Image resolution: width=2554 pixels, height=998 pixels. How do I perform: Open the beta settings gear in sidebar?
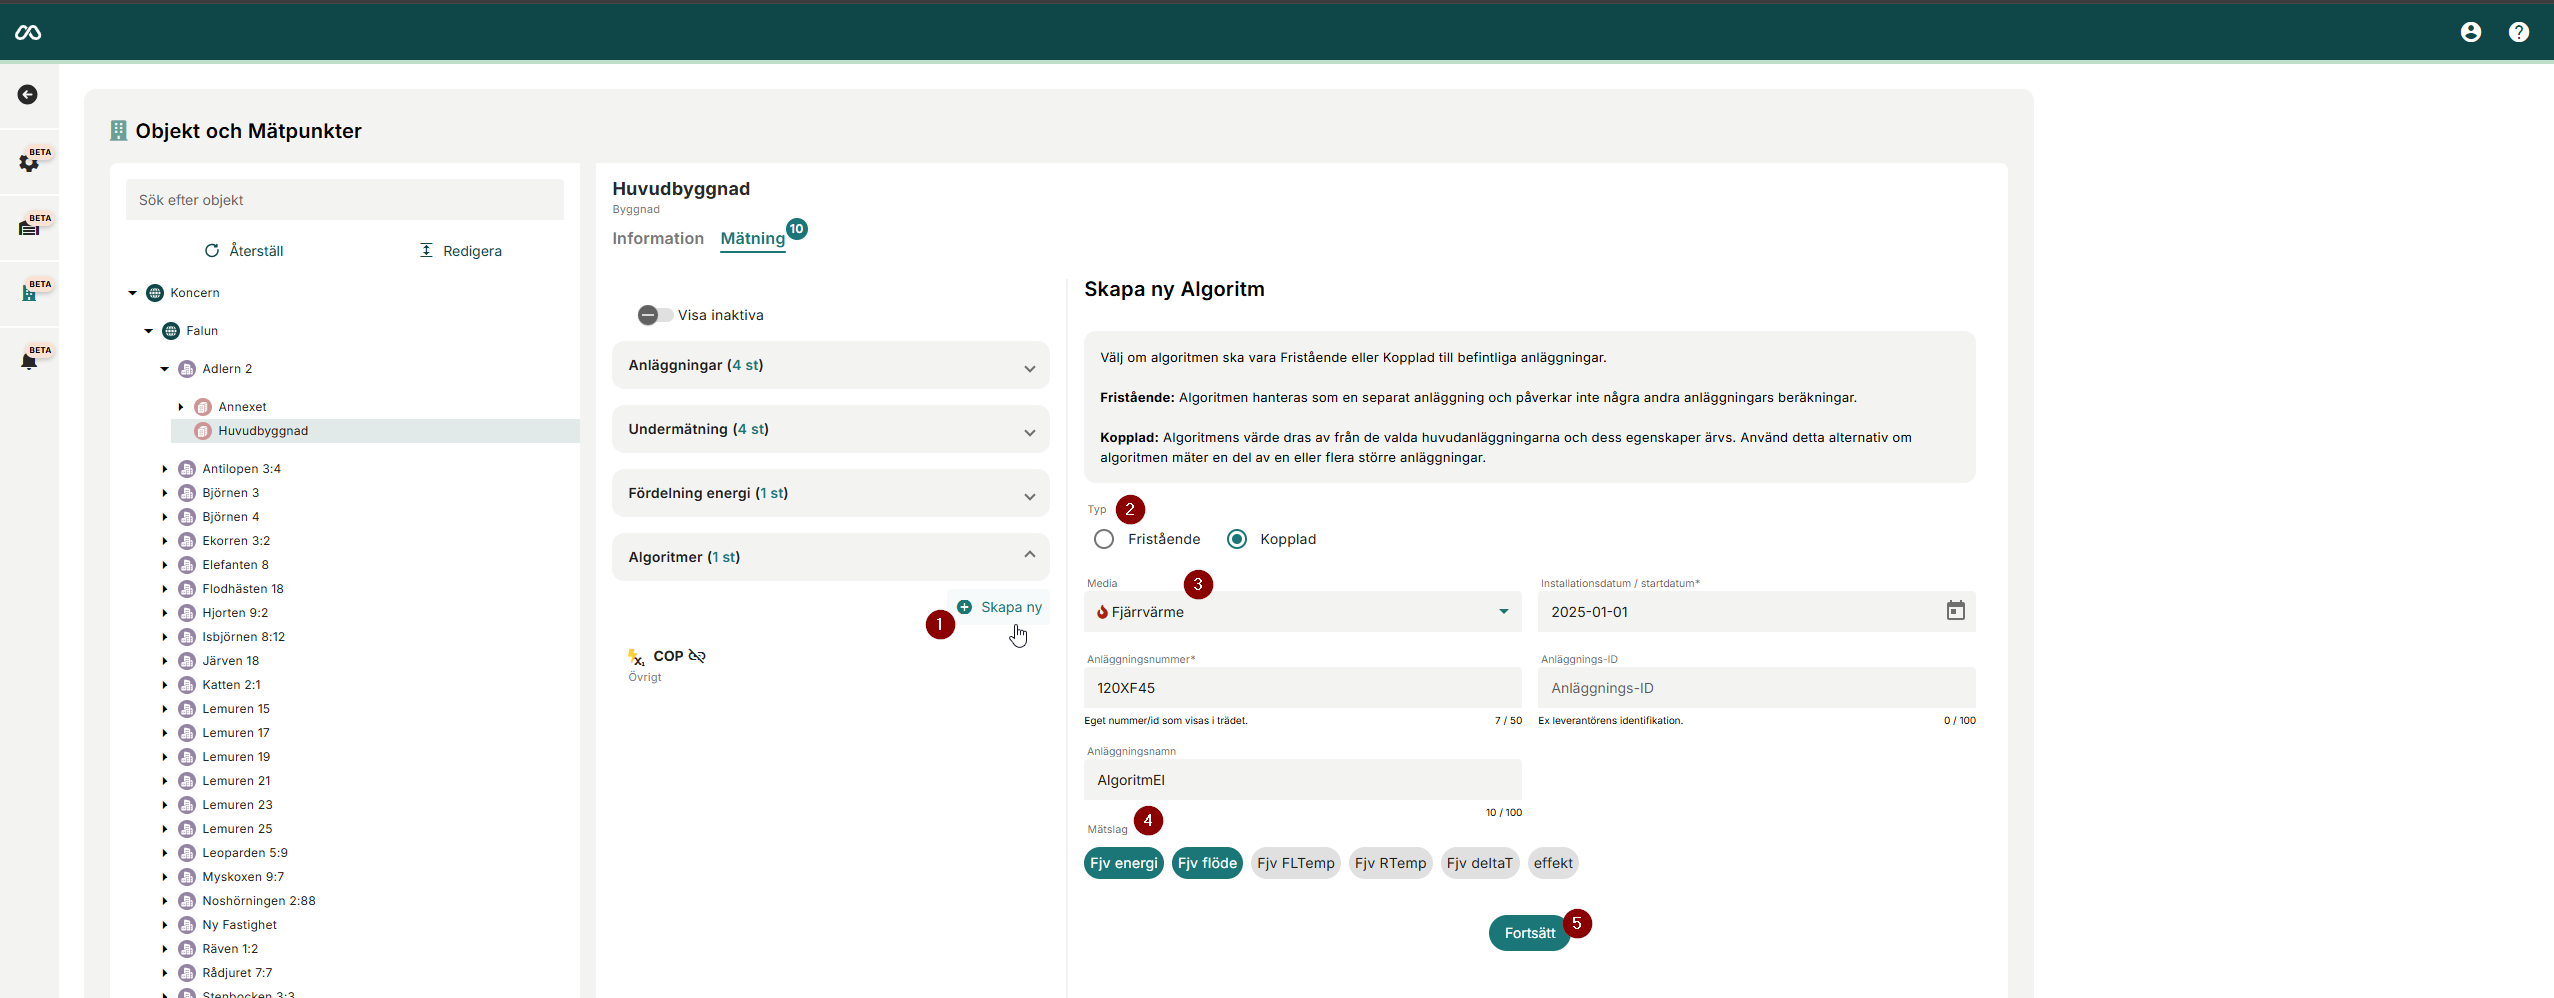pos(29,162)
